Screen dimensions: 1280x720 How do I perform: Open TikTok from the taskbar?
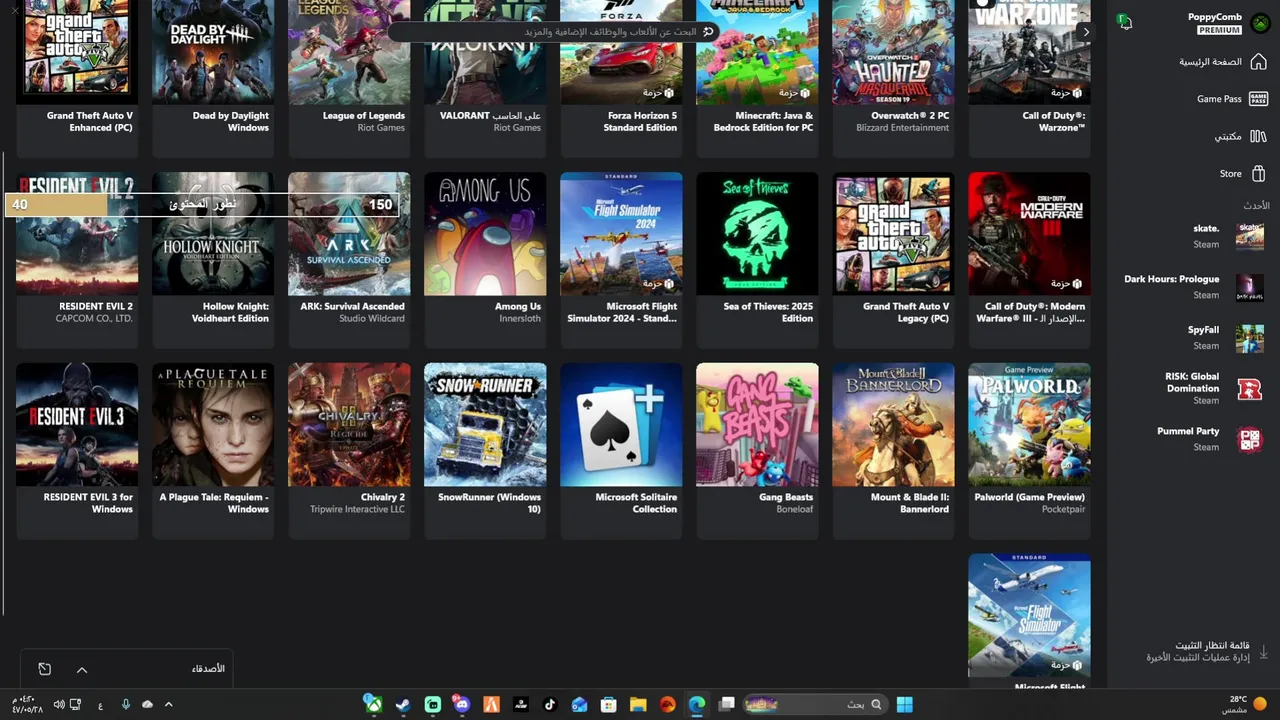pyautogui.click(x=549, y=704)
